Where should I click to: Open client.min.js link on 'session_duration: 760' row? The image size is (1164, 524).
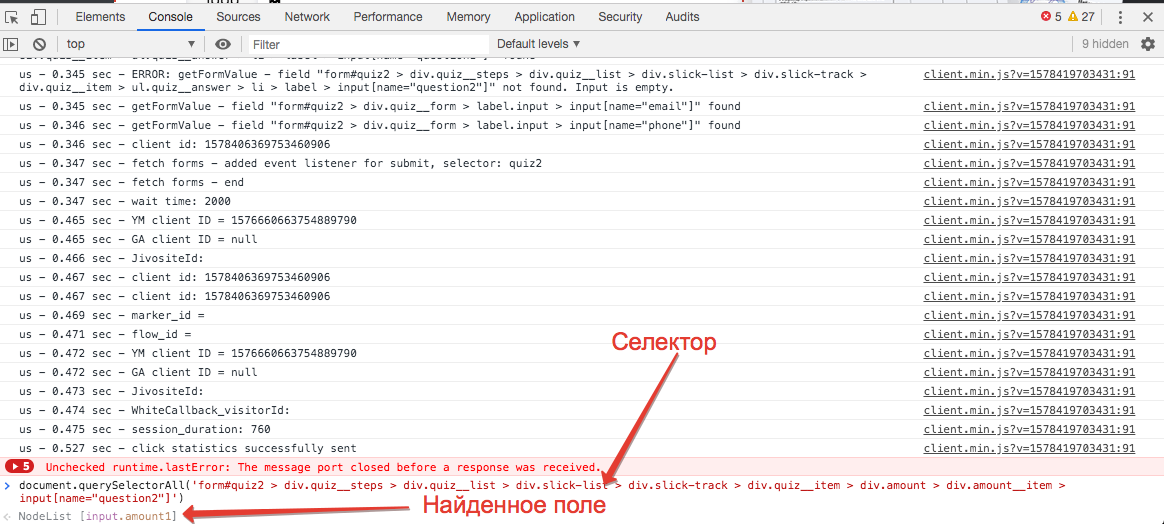pos(1029,429)
